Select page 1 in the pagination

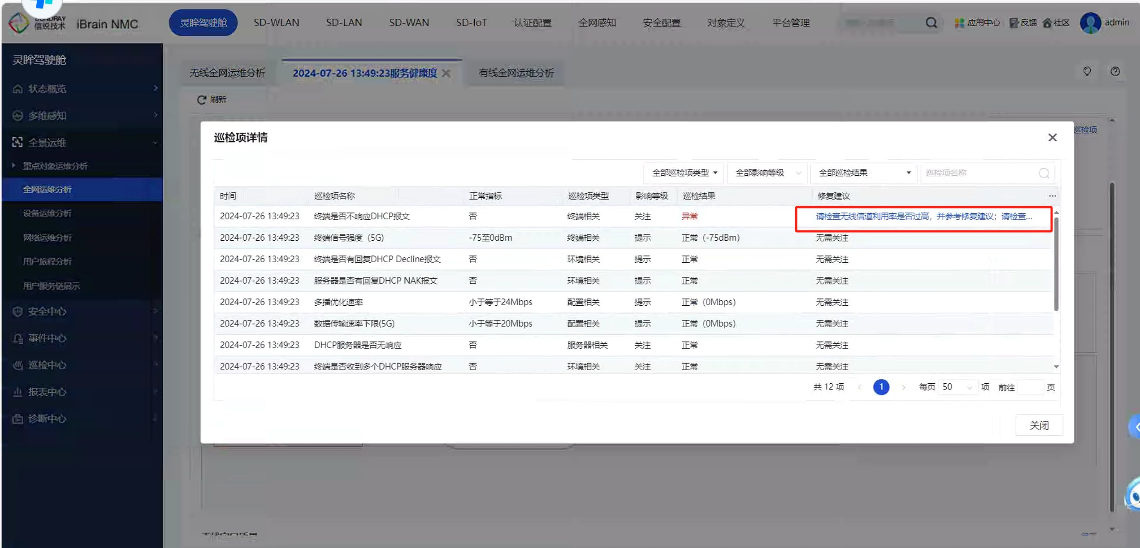tap(881, 387)
